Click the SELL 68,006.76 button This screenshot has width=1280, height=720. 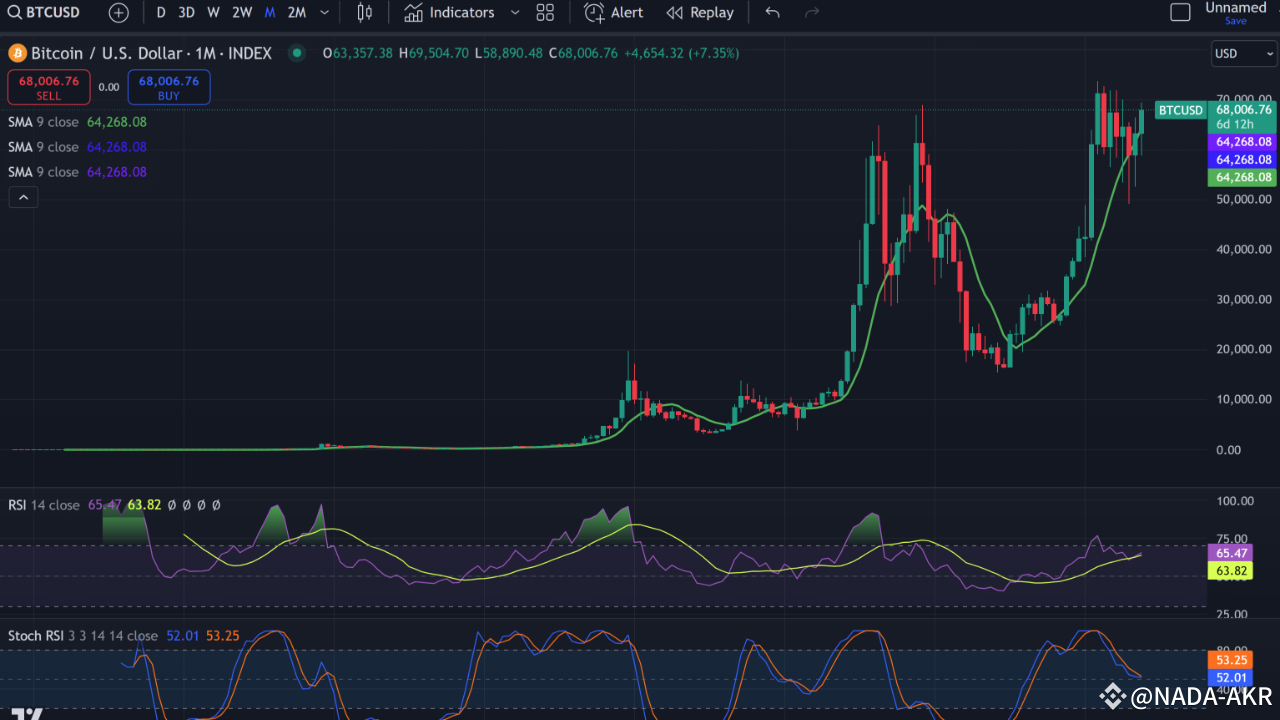[49, 87]
